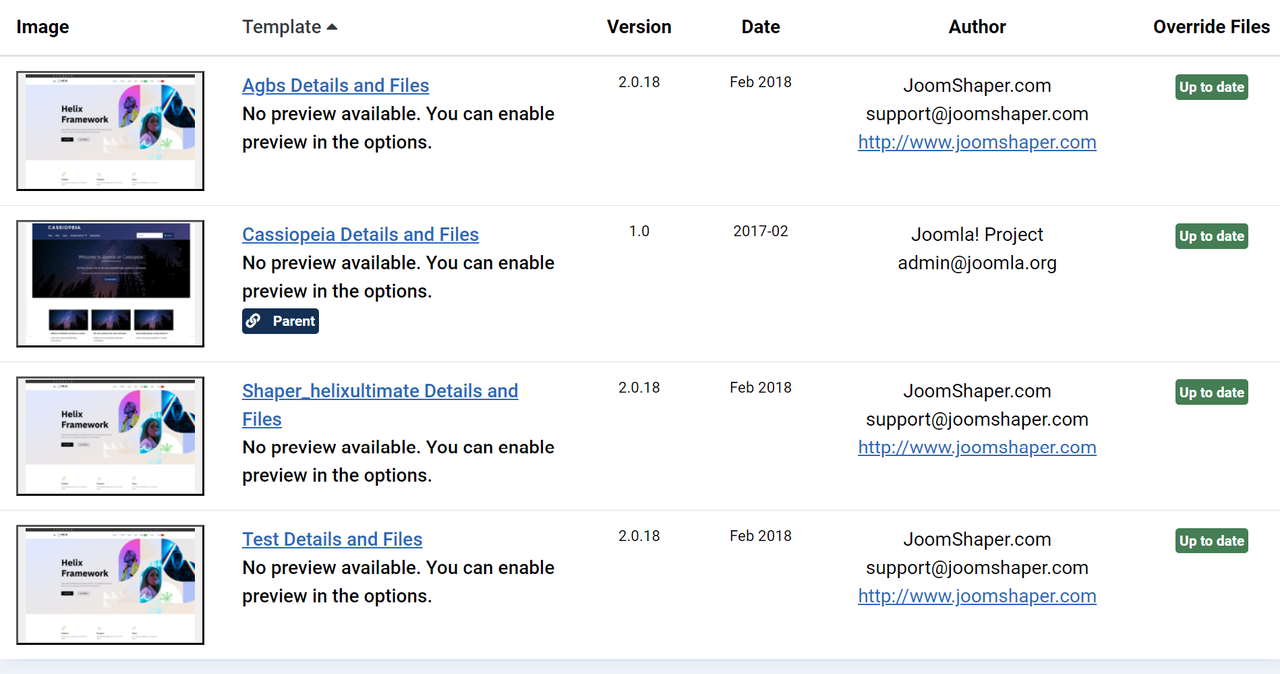Image resolution: width=1280 pixels, height=674 pixels.
Task: Click the Cassiopeia template preview thumbnail
Action: pyautogui.click(x=110, y=284)
